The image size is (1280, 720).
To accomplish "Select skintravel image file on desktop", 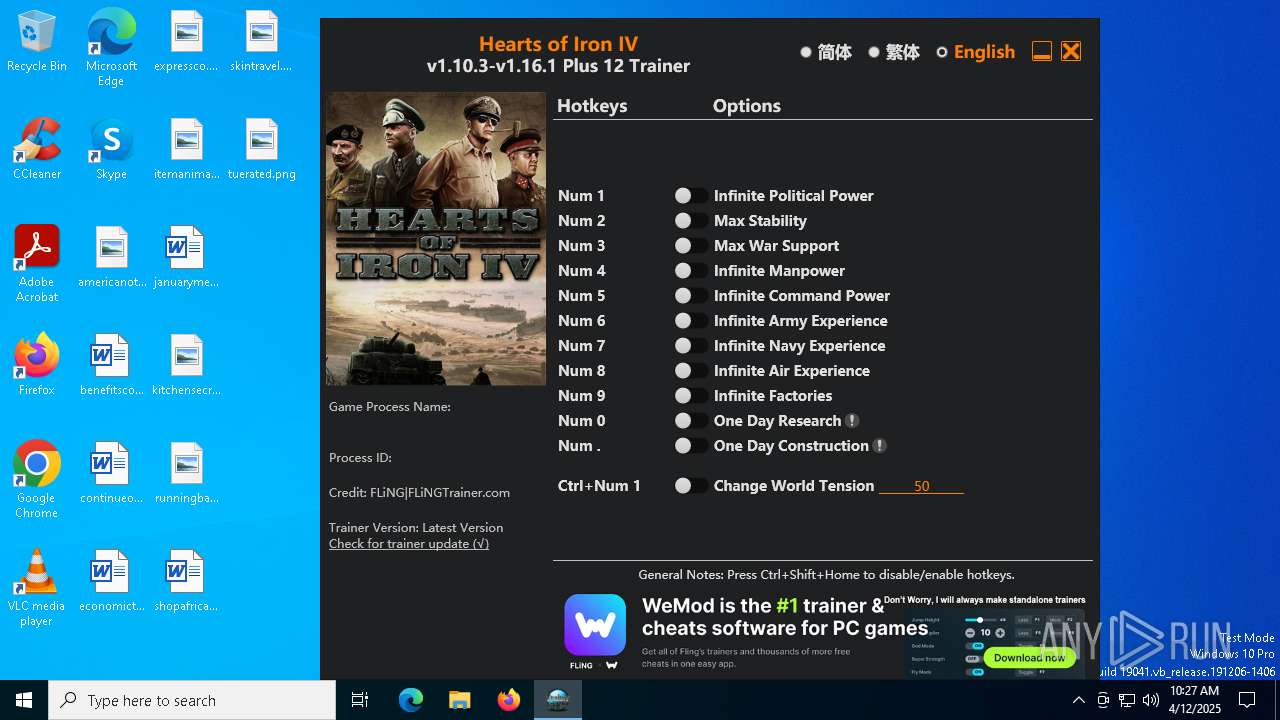I will [x=261, y=42].
